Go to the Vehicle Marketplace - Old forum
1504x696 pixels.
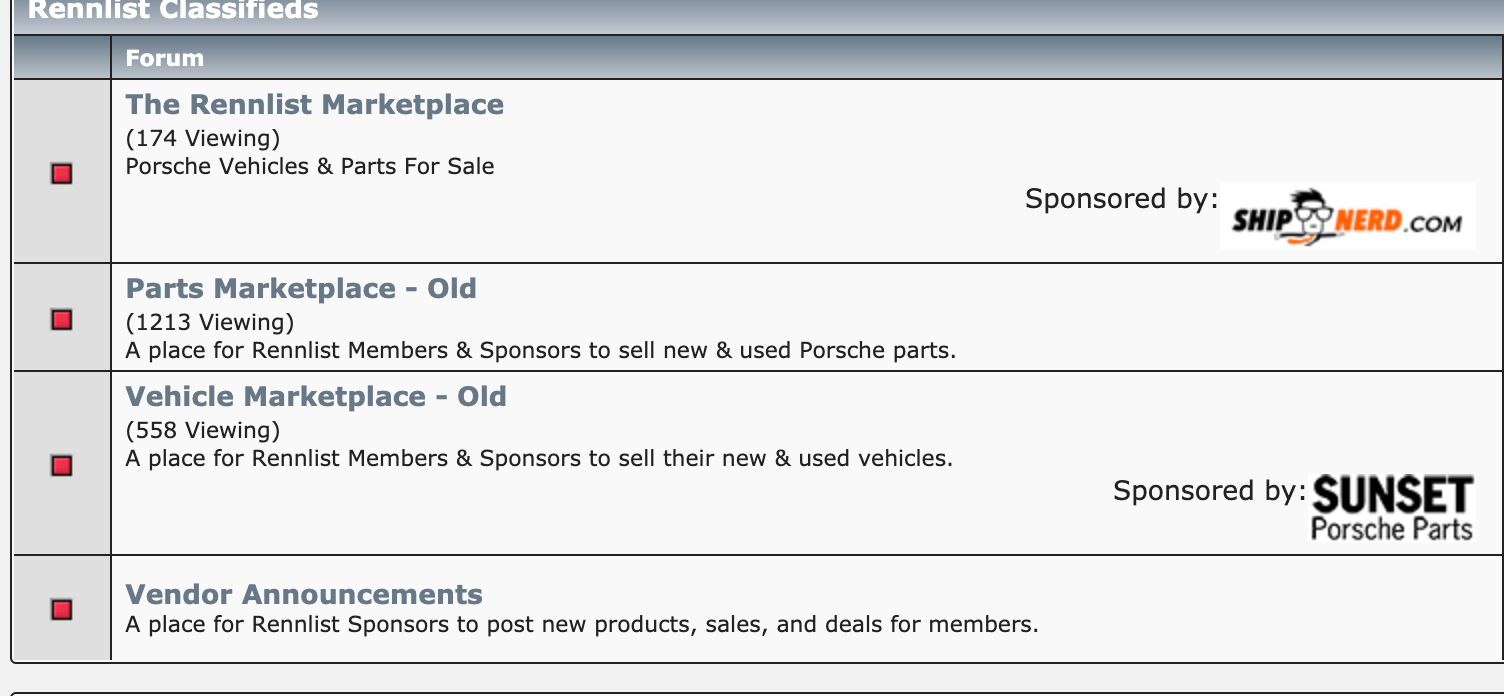(x=316, y=396)
